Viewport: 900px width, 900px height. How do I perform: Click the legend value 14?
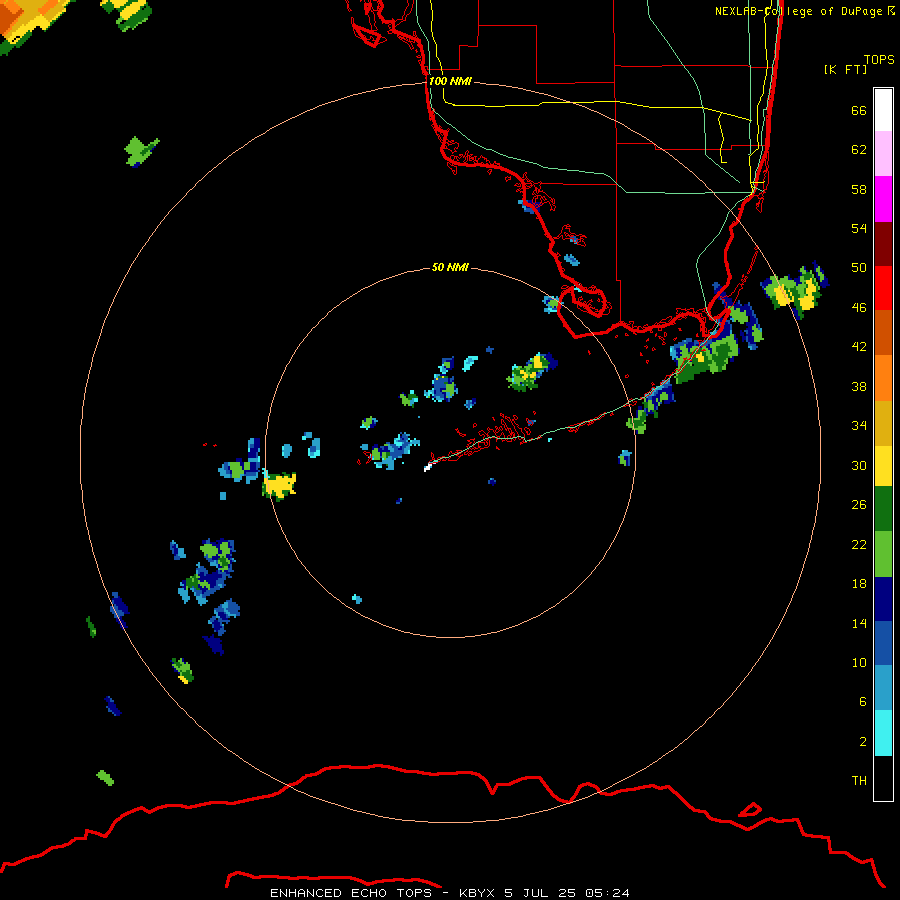pyautogui.click(x=859, y=623)
